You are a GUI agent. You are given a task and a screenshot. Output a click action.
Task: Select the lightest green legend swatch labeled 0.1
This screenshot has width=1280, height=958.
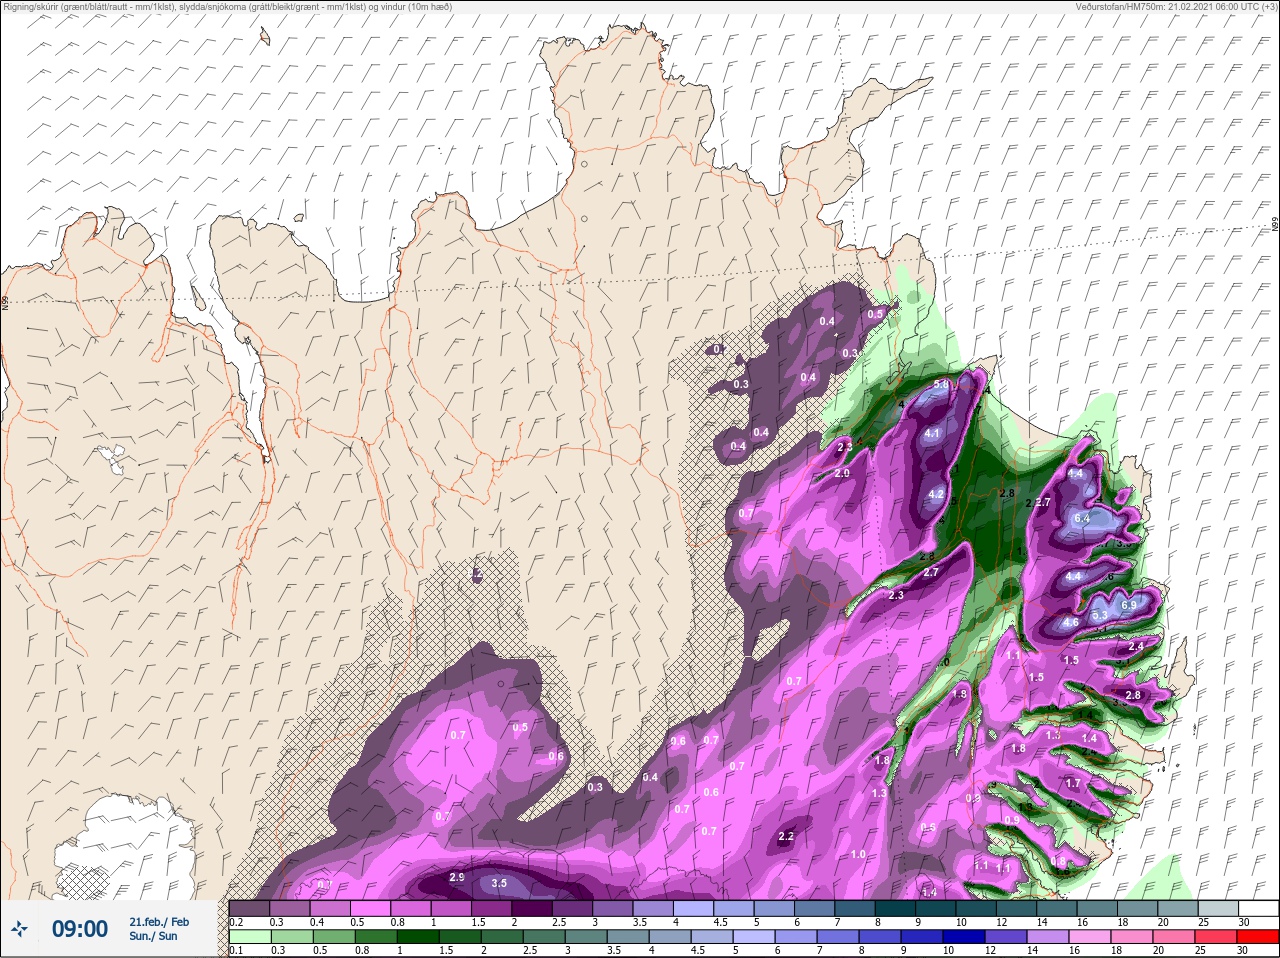[250, 937]
